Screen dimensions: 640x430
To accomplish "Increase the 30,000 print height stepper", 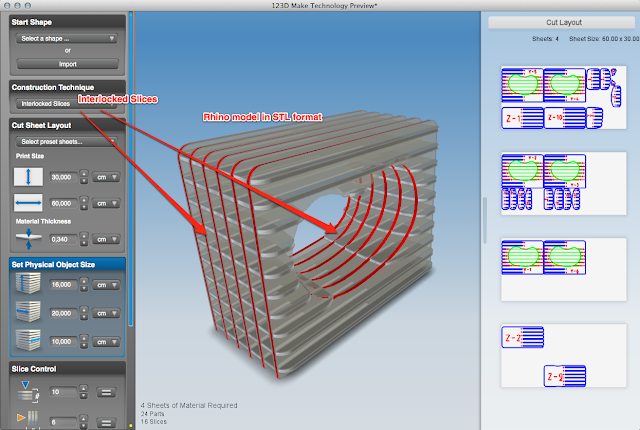I will pos(84,174).
